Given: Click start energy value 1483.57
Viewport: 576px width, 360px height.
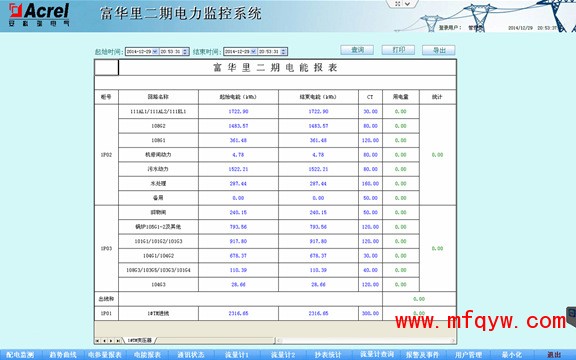Looking at the screenshot, I should 238,126.
